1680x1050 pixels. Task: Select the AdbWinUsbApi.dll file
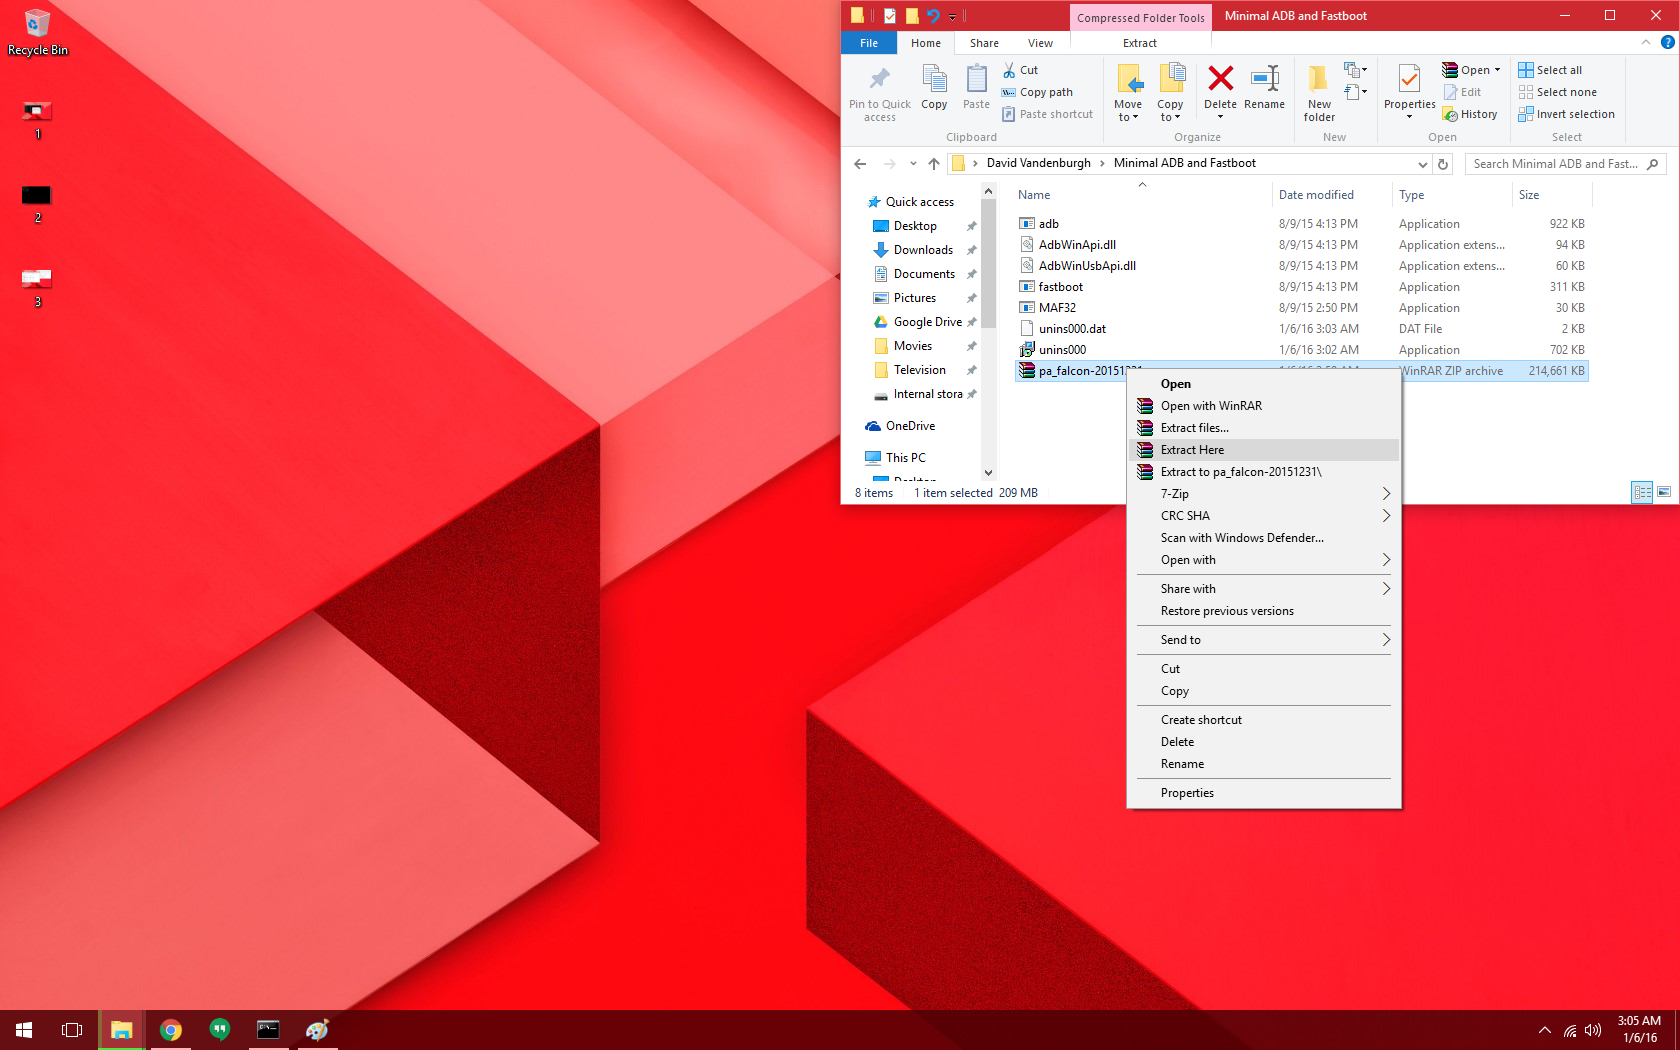1086,266
